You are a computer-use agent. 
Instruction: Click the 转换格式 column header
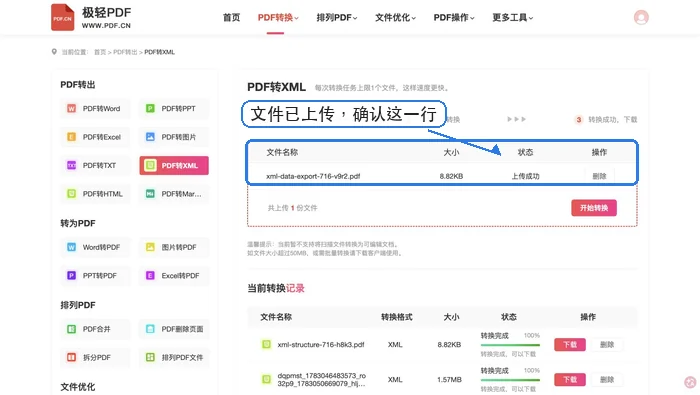396,317
